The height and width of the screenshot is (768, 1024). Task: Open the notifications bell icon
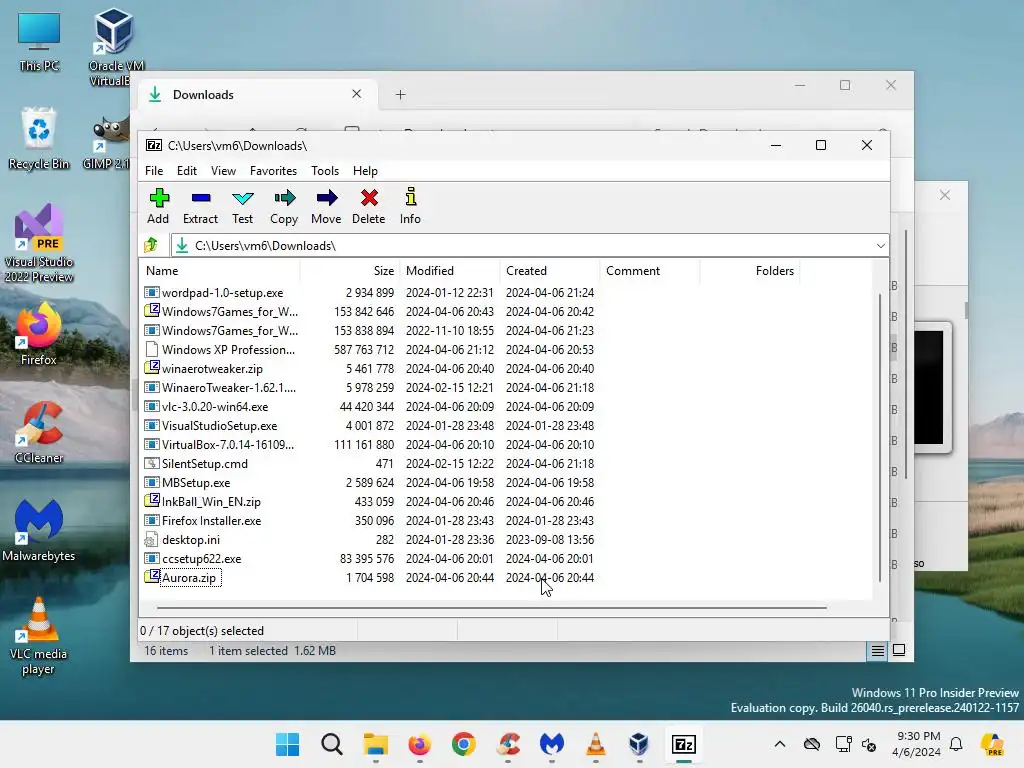[x=956, y=744]
